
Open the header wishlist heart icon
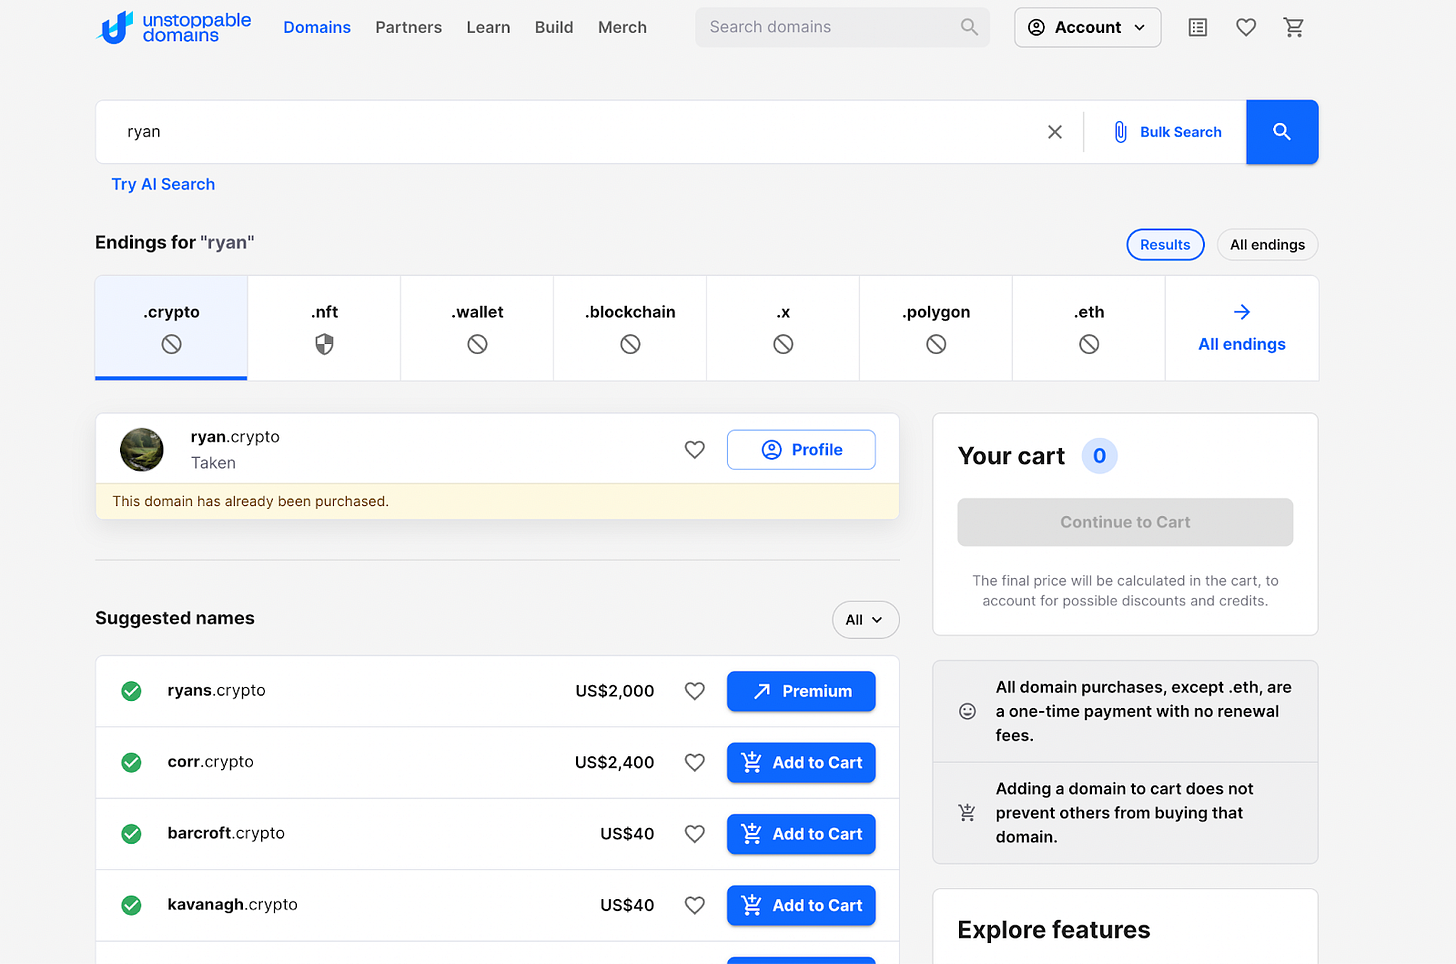coord(1246,27)
